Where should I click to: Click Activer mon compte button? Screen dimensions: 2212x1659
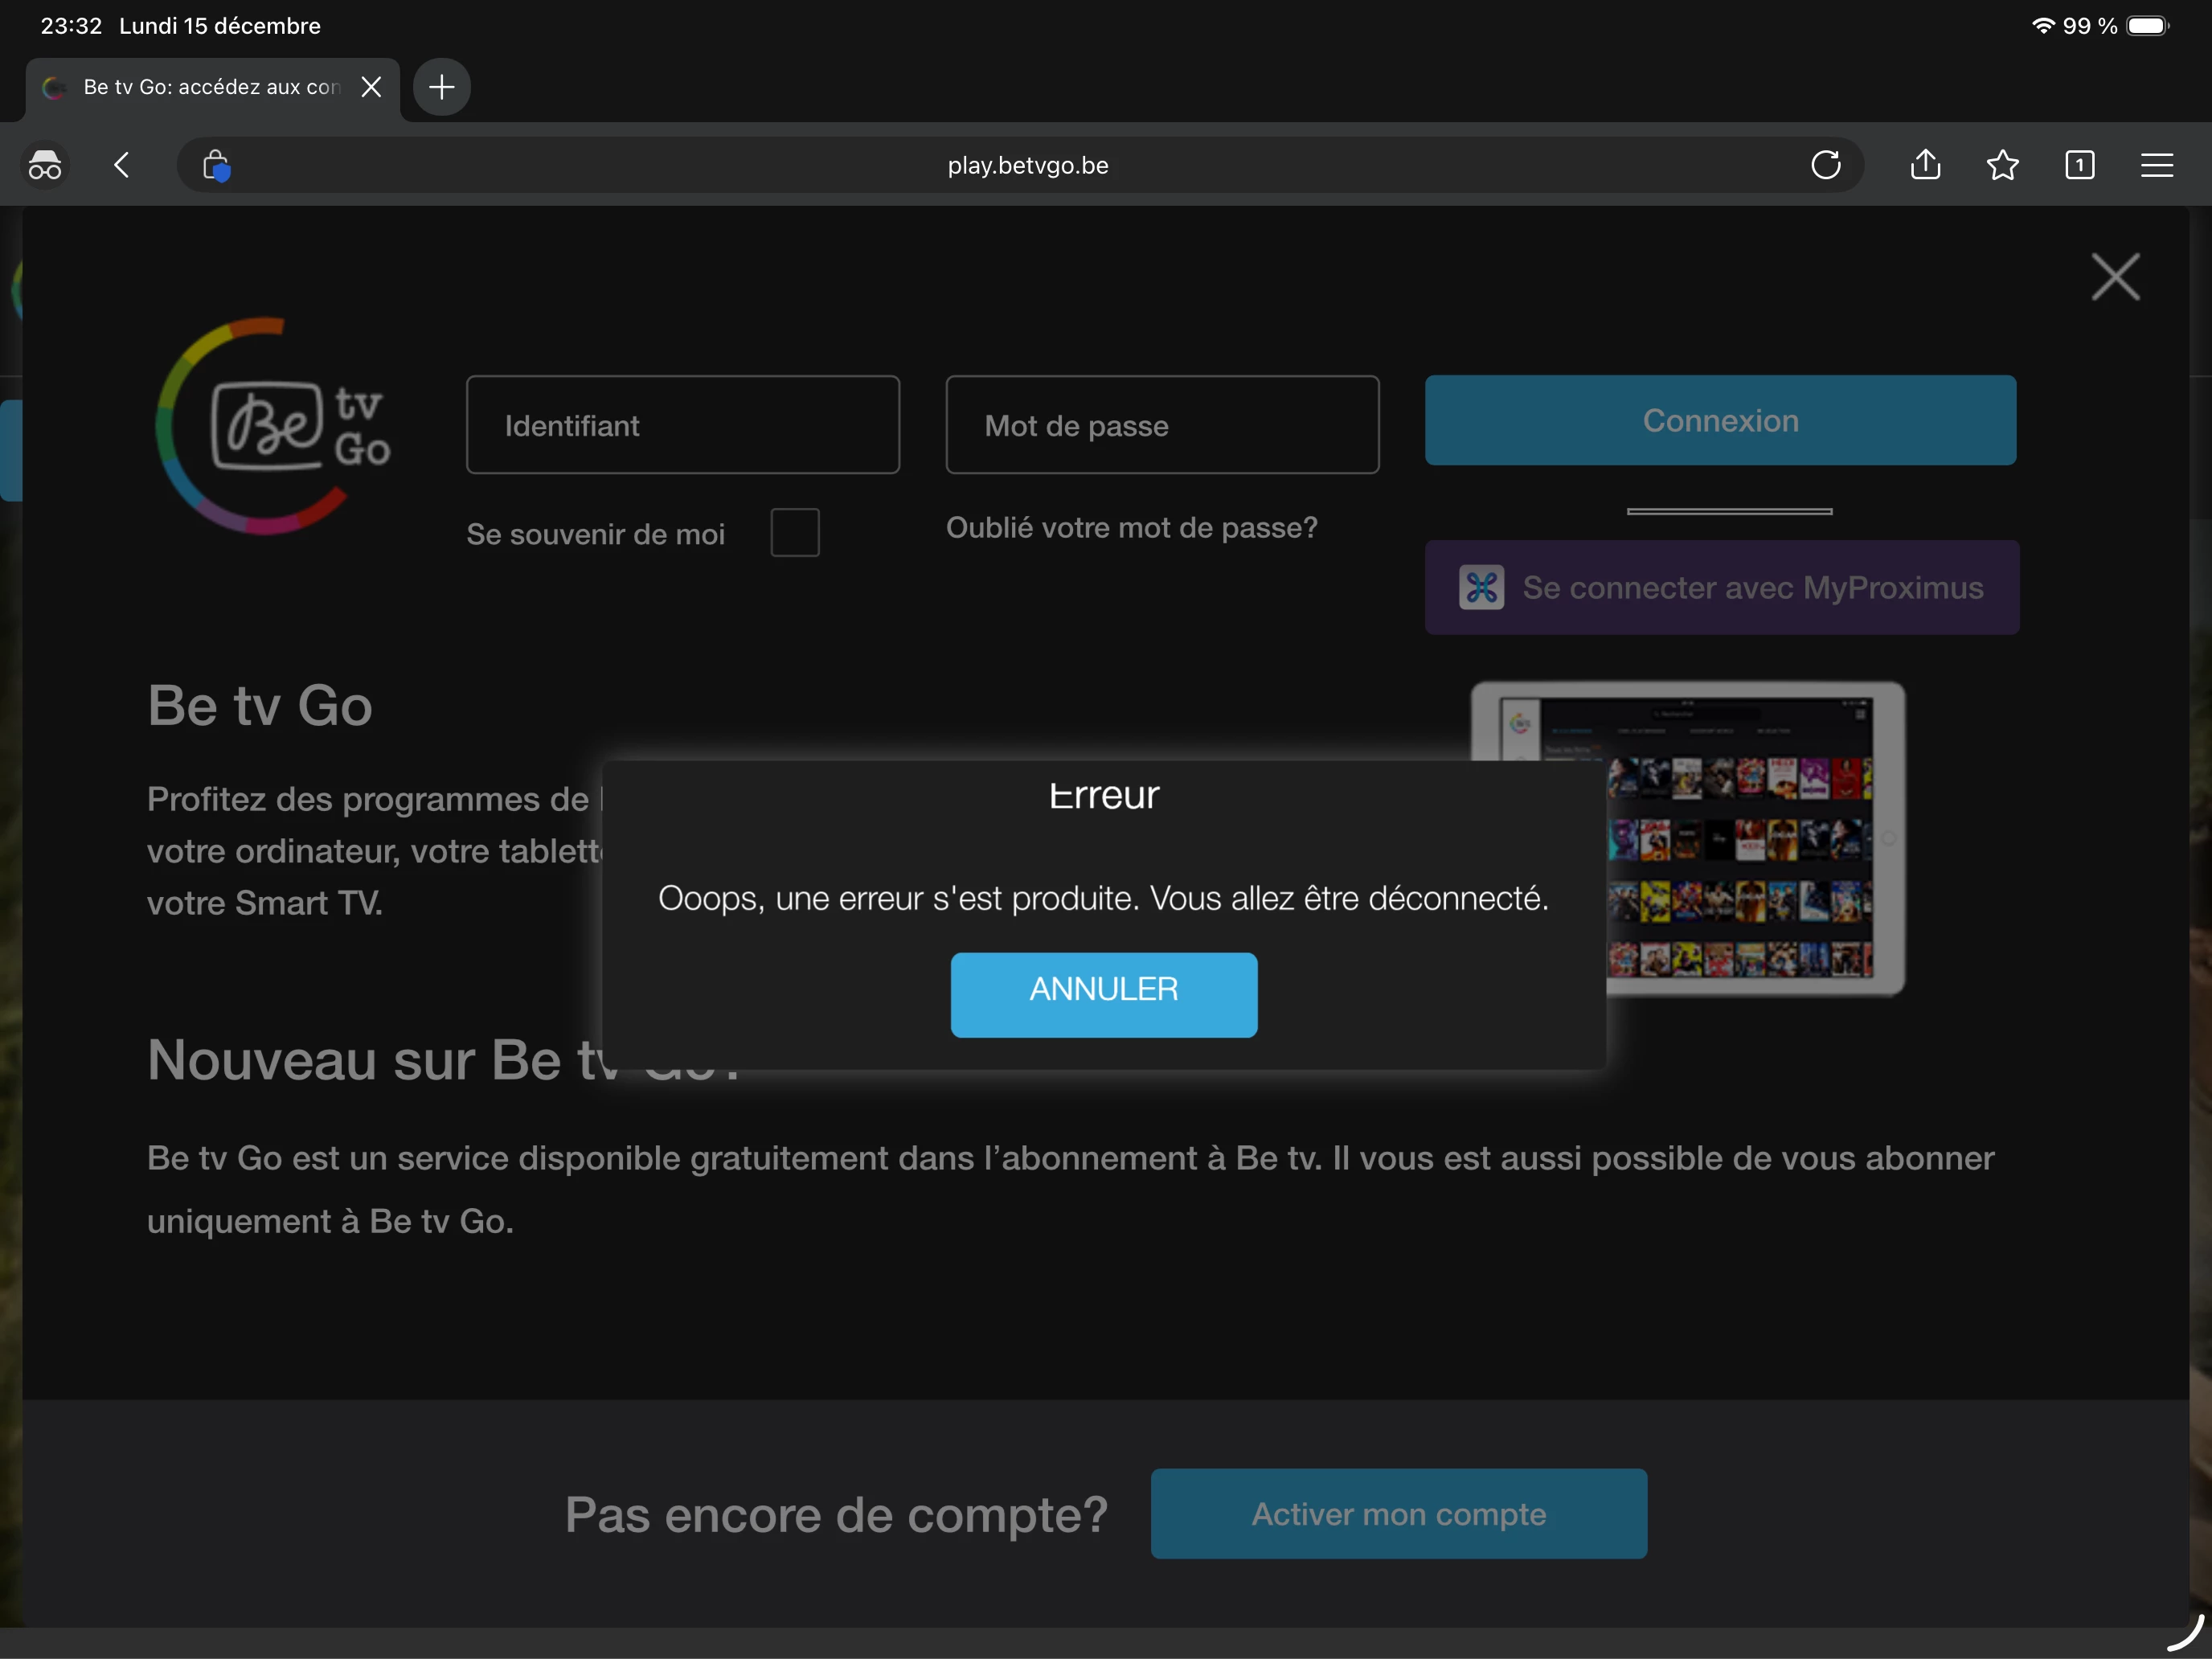coord(1398,1514)
